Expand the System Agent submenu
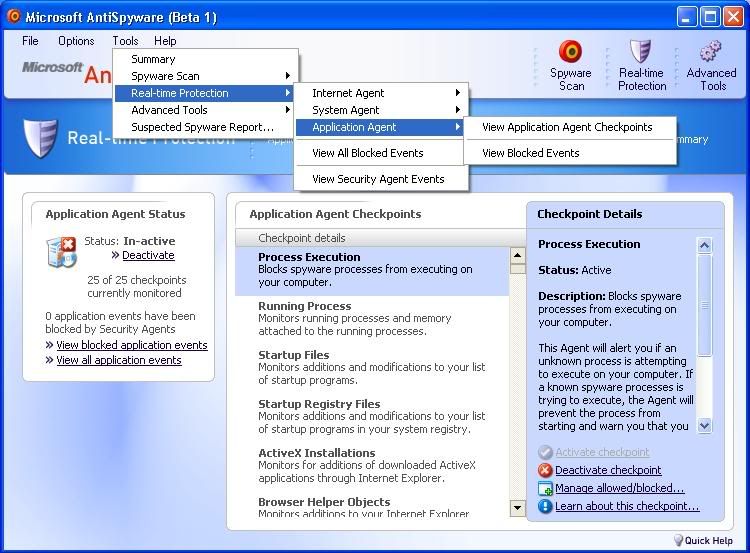This screenshot has width=750, height=553. point(381,110)
